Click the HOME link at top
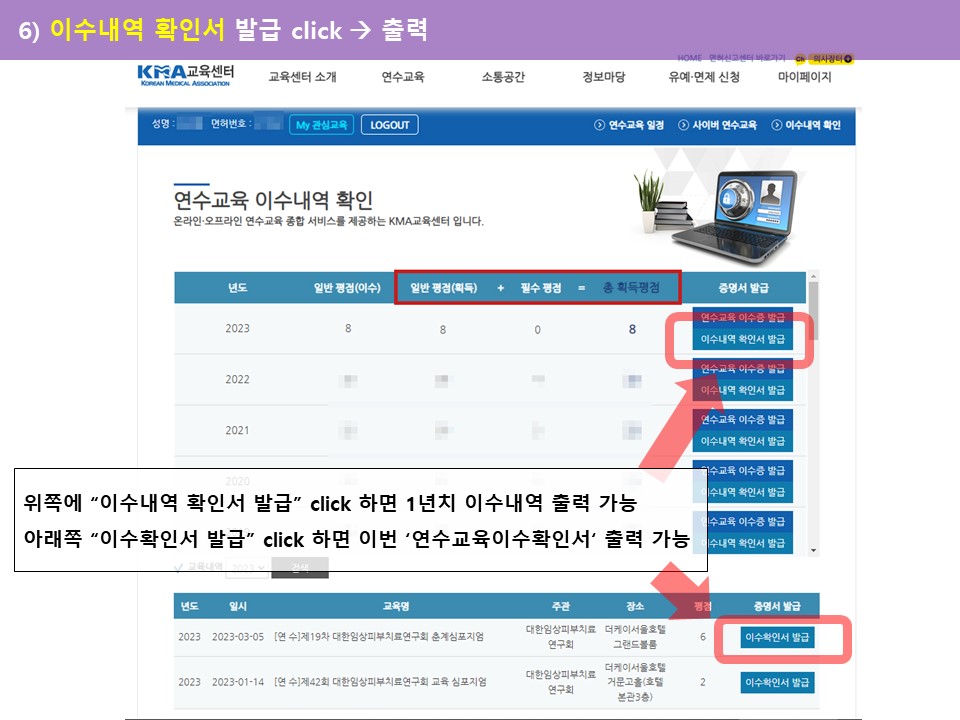960x720 pixels. point(689,59)
